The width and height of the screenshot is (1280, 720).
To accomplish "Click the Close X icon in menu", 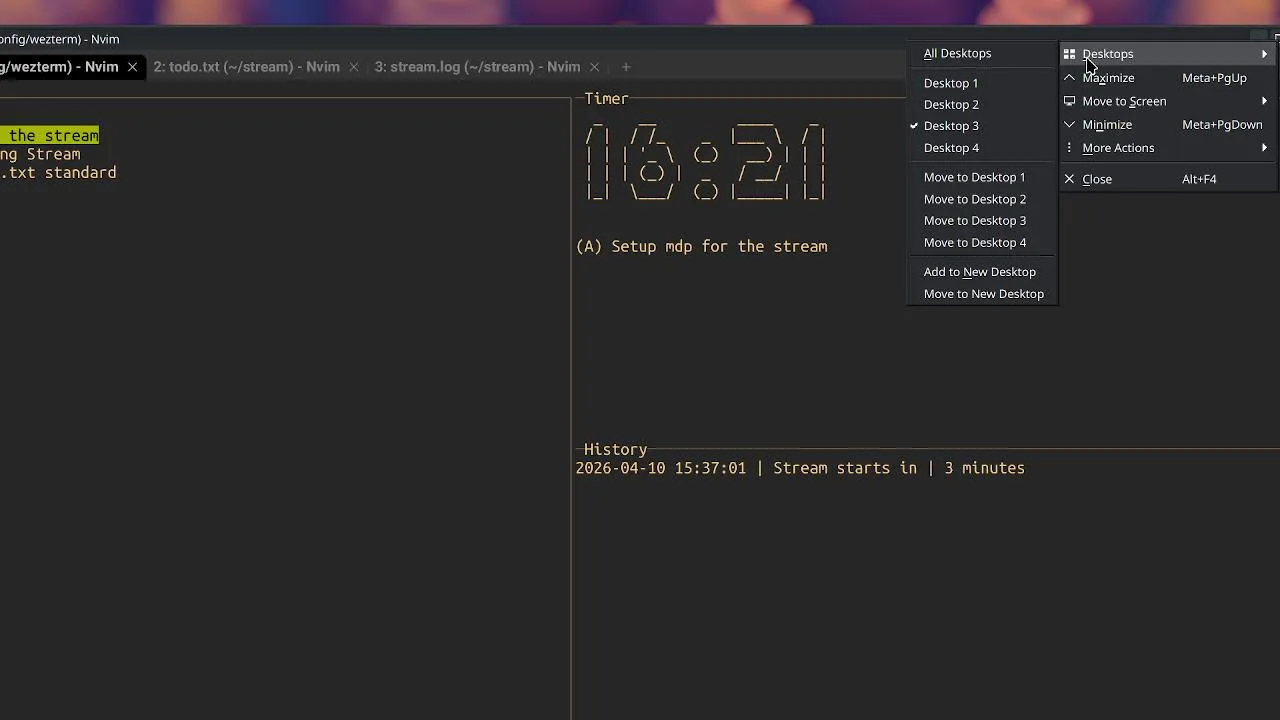I will click(x=1069, y=179).
